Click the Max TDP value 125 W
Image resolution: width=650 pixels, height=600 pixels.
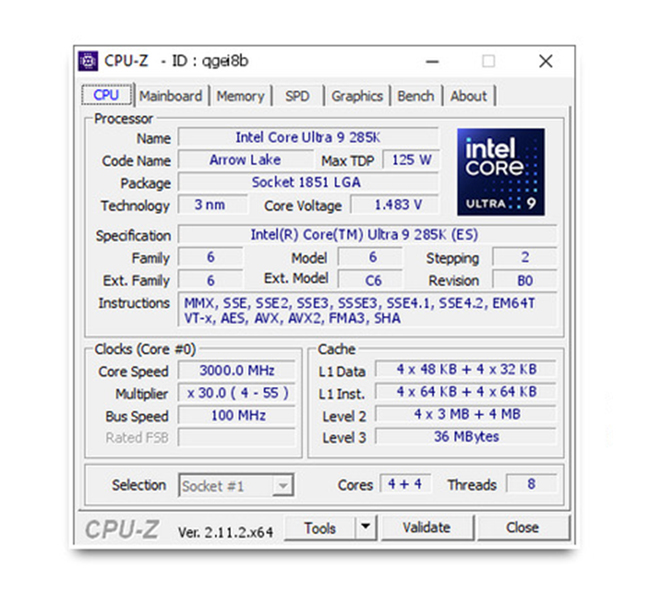pyautogui.click(x=411, y=160)
